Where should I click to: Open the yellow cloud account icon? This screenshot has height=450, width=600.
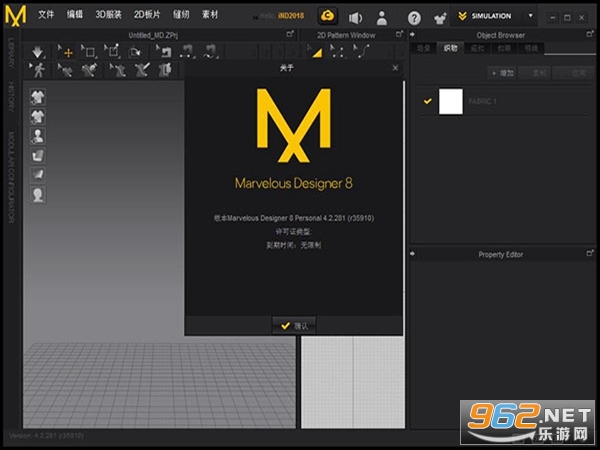click(328, 16)
